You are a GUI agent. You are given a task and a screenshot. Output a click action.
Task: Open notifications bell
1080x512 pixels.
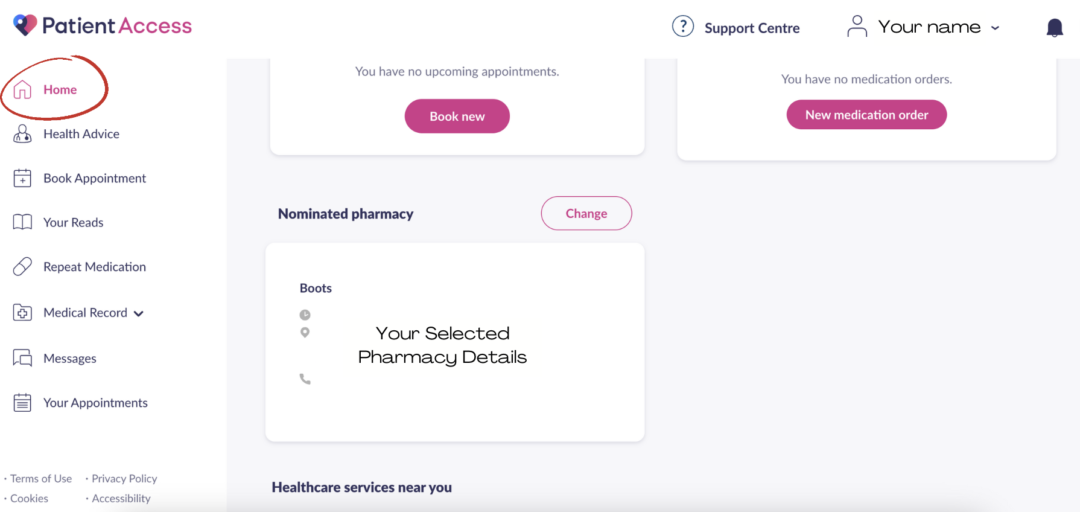(1054, 28)
